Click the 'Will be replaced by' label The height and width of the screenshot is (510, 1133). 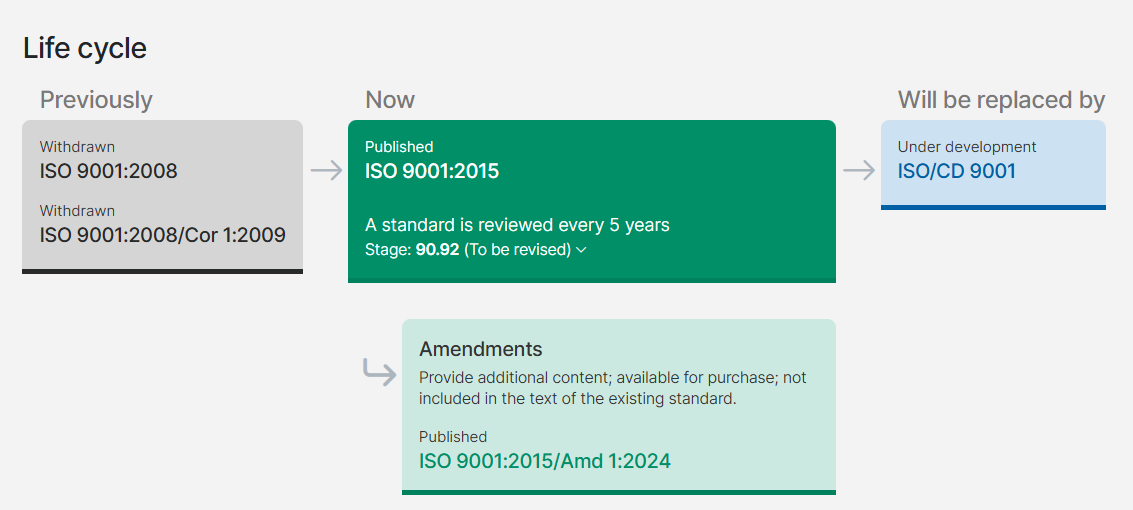1001,100
